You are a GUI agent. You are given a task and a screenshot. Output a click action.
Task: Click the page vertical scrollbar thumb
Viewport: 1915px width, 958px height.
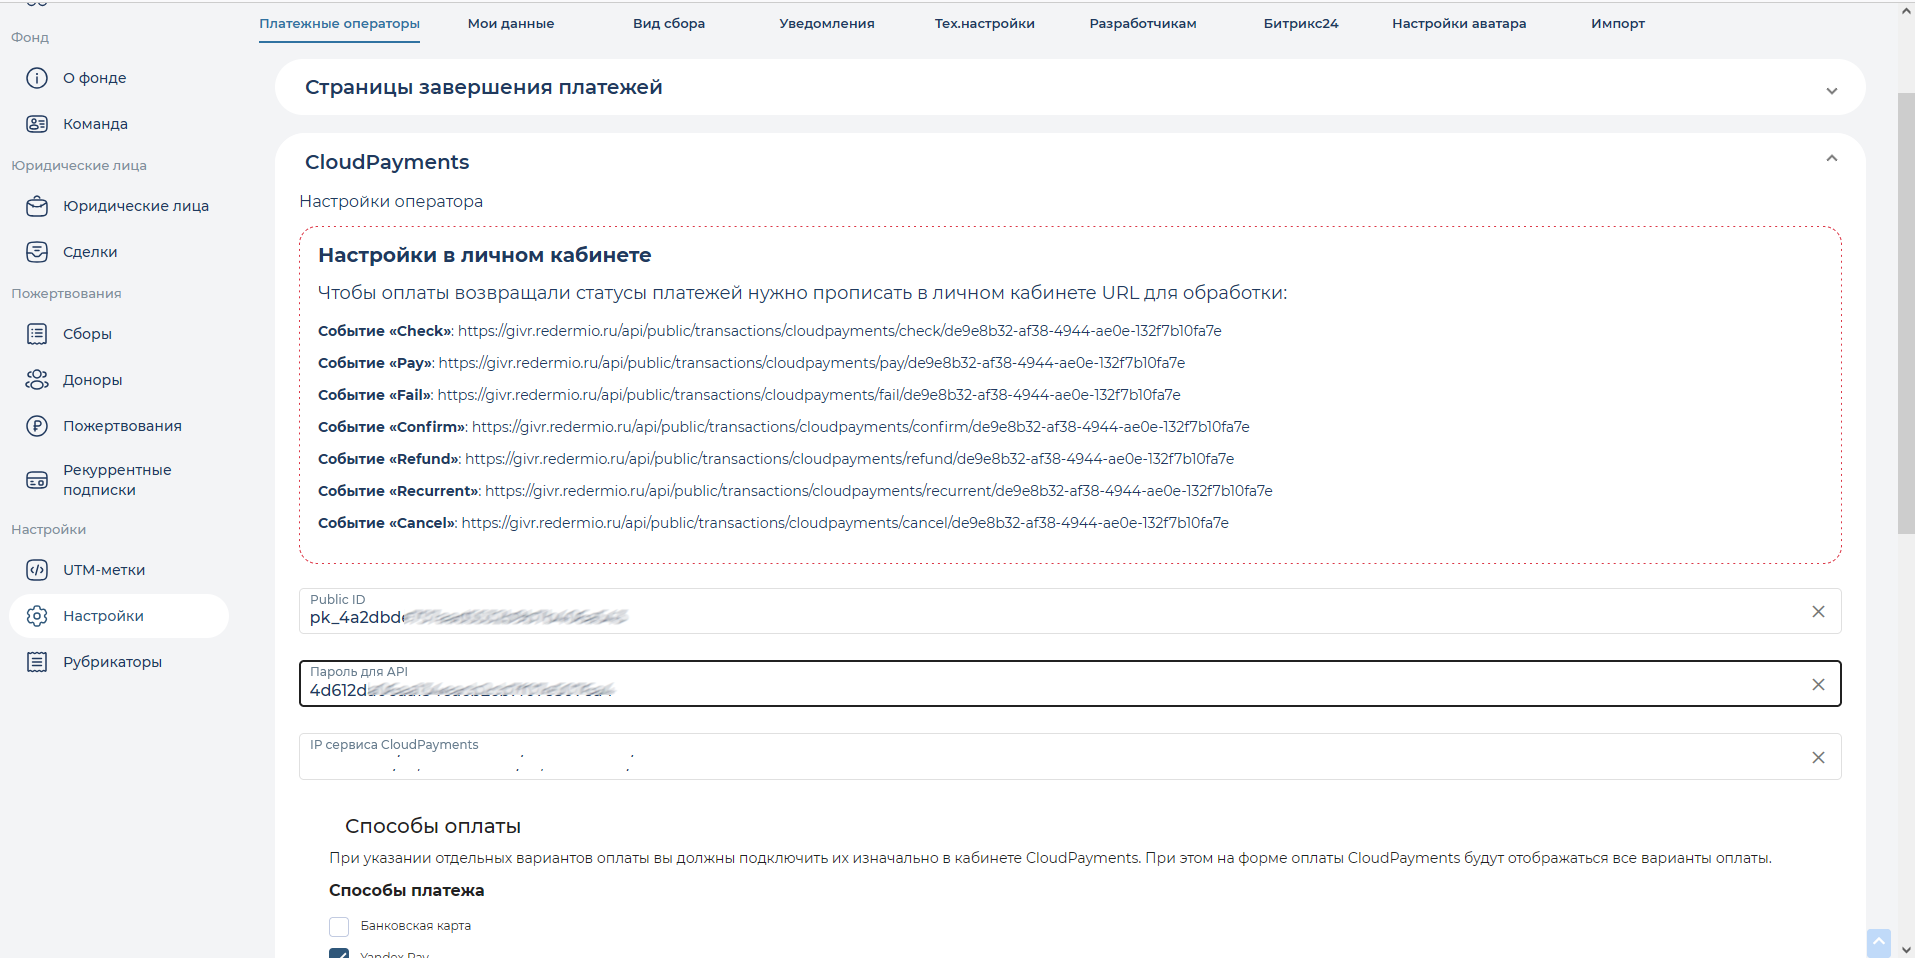pyautogui.click(x=1906, y=313)
